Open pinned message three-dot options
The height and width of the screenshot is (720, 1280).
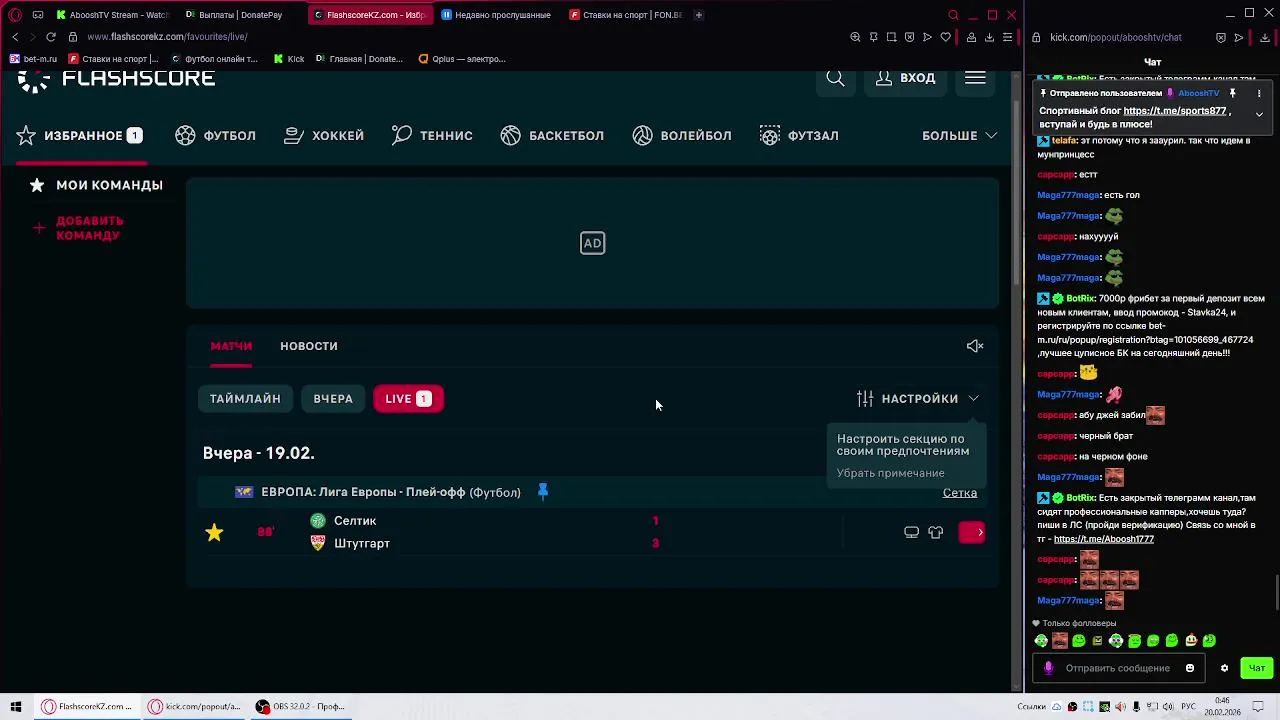pyautogui.click(x=1259, y=93)
